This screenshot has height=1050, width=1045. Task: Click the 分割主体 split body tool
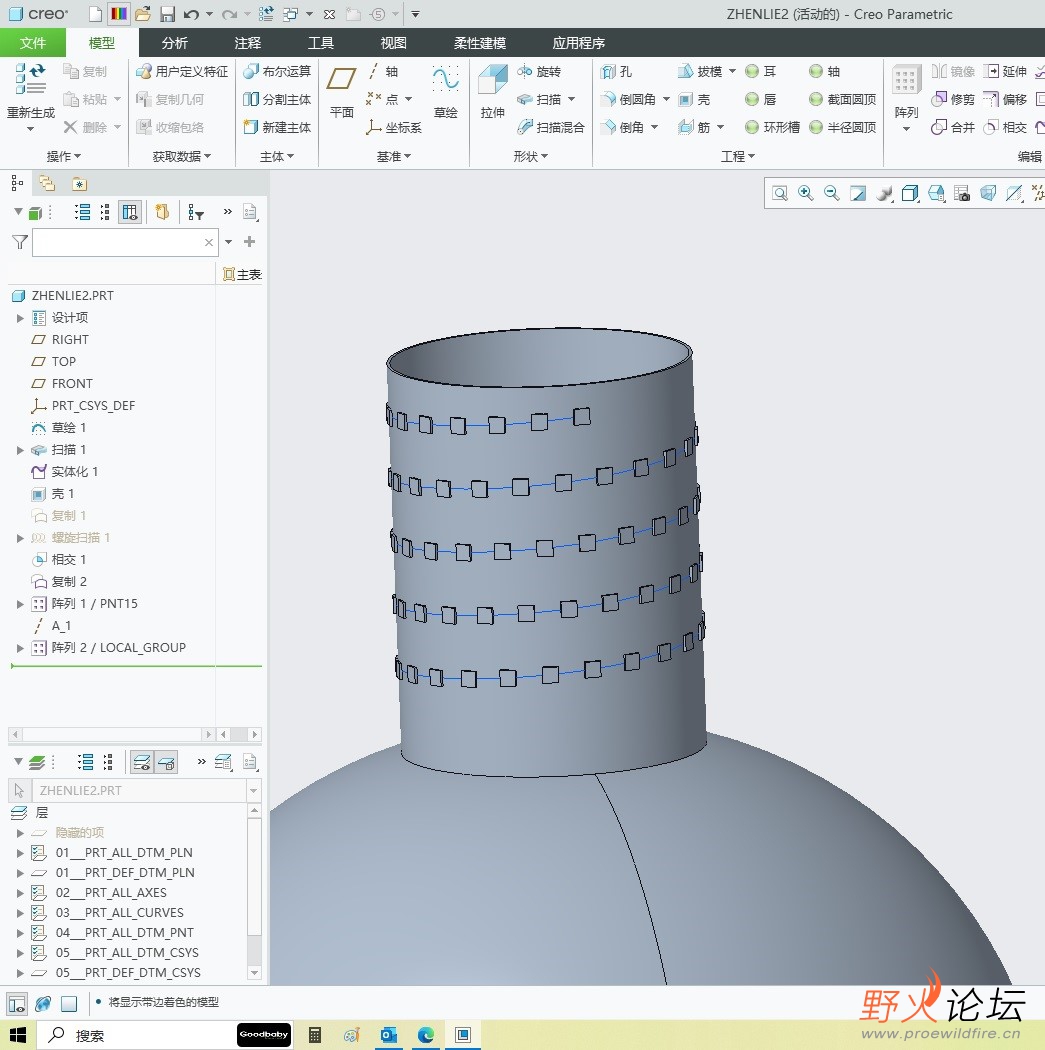click(277, 100)
